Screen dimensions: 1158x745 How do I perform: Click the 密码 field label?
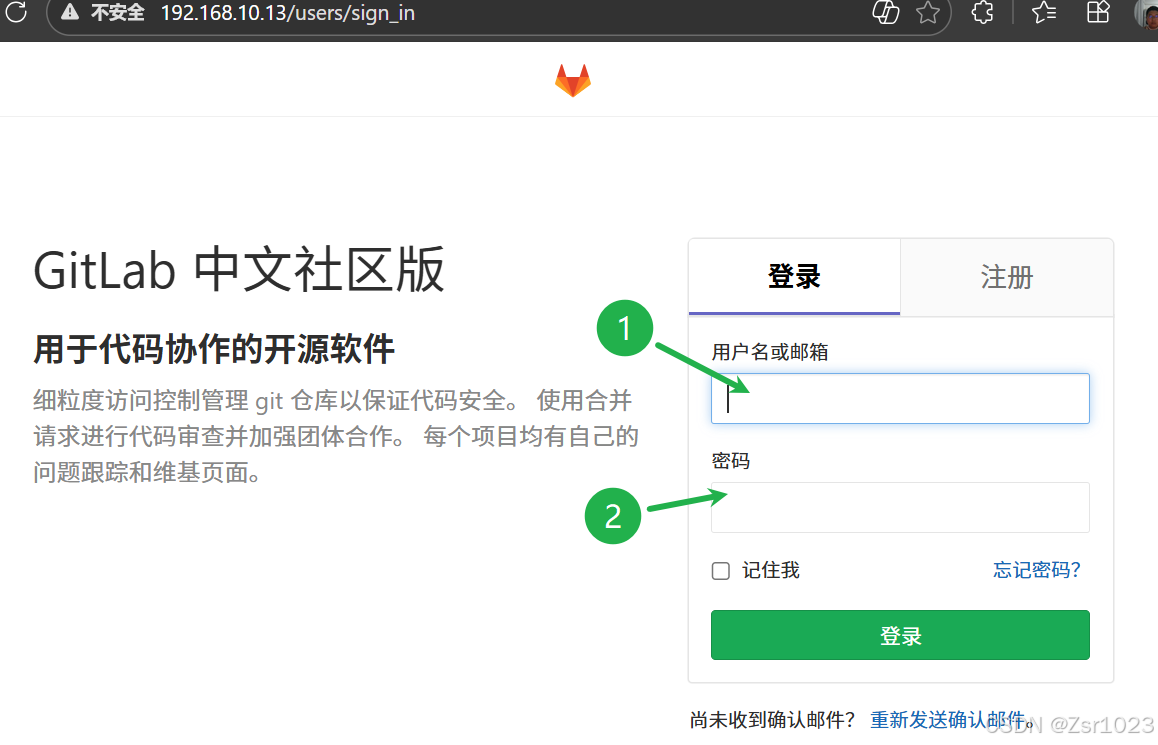coord(730,461)
